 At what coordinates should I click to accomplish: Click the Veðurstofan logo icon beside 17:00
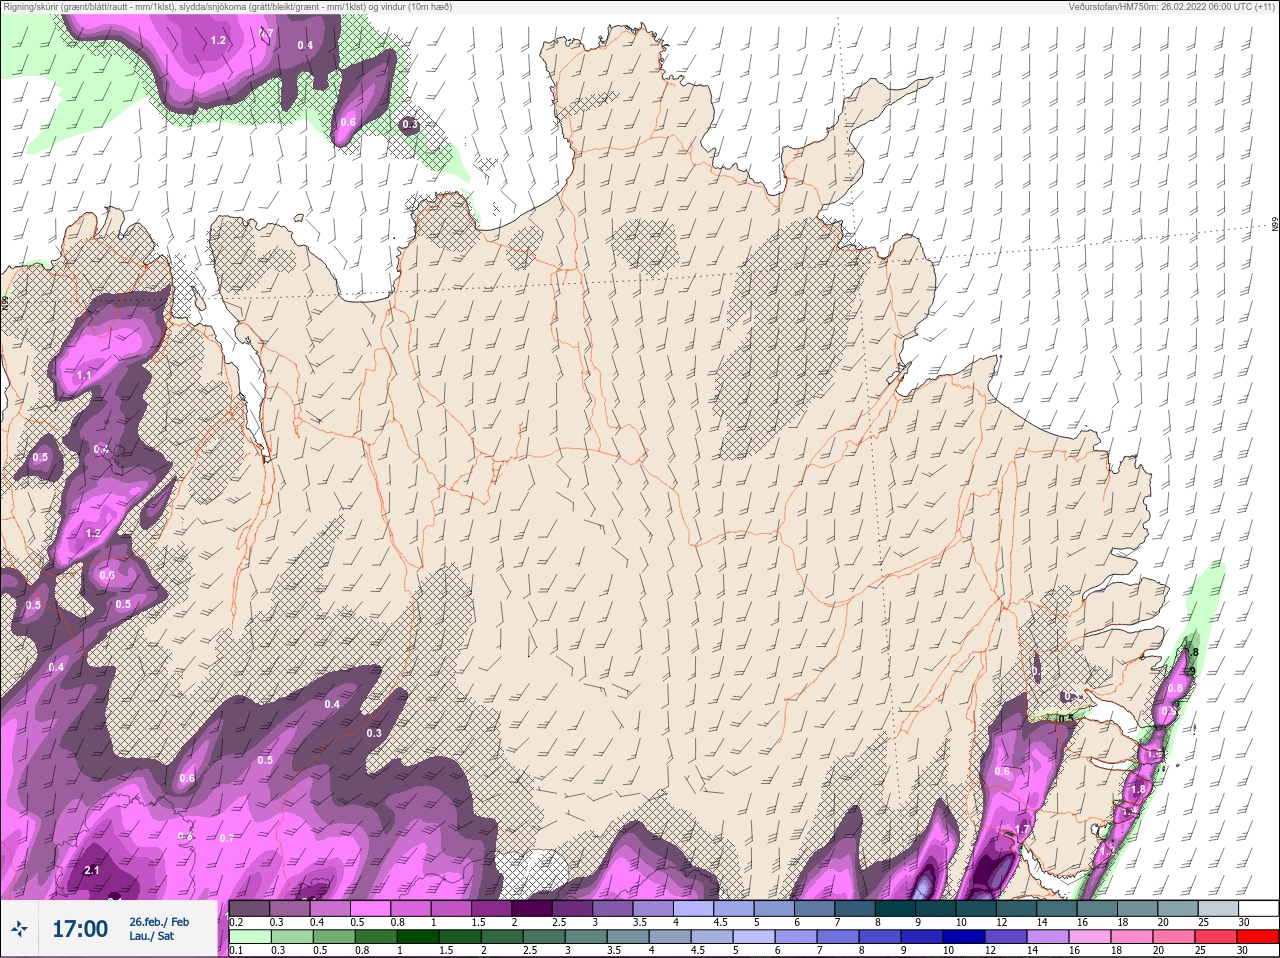(19, 929)
